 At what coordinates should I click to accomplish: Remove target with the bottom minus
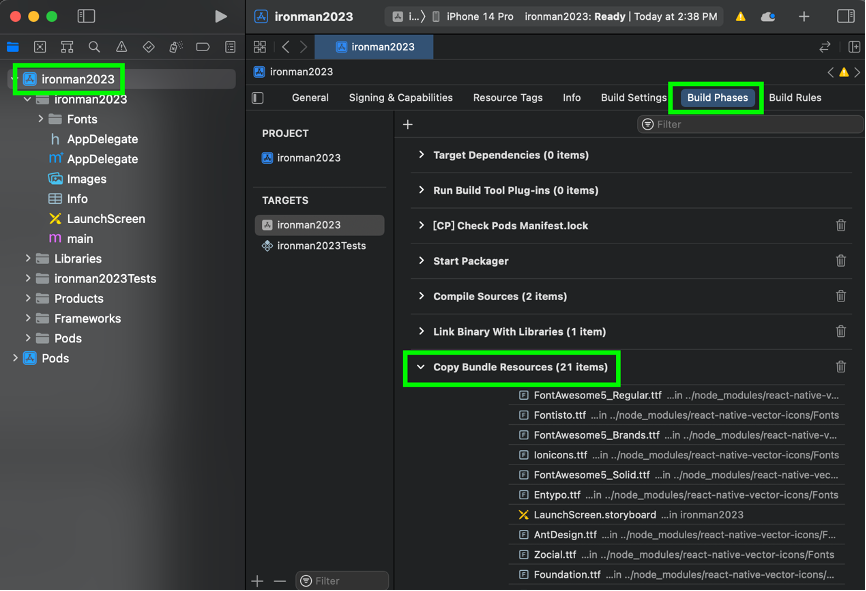[x=280, y=581]
